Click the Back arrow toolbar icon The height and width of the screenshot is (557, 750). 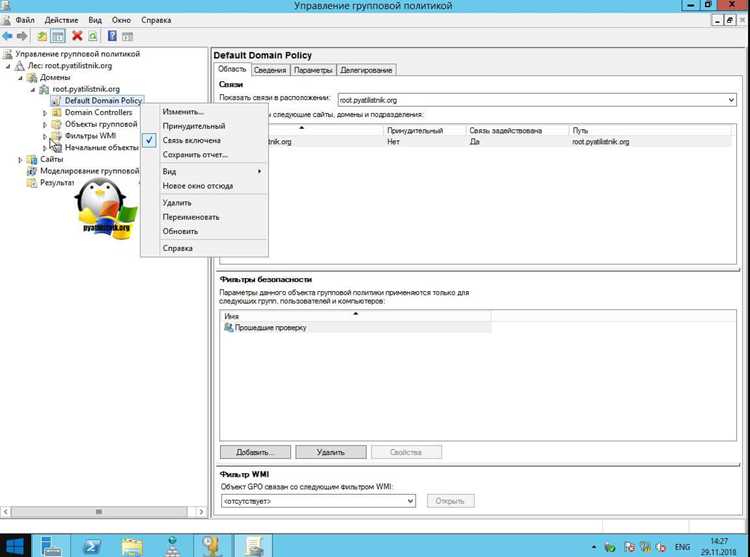point(7,36)
